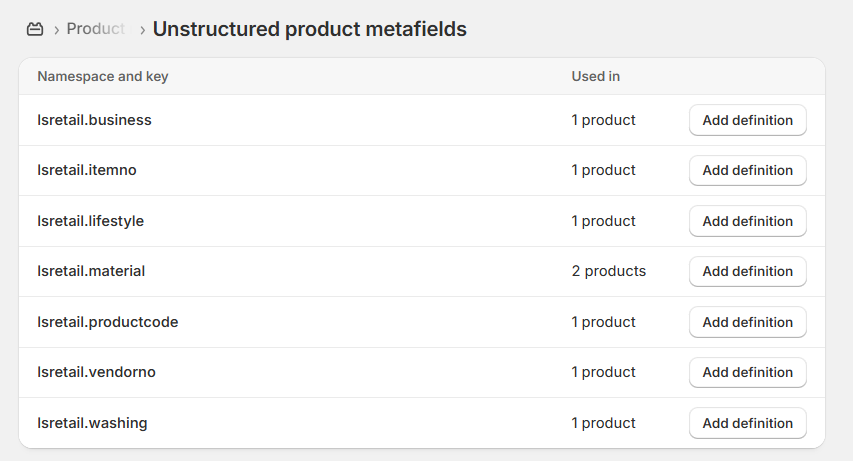Add definition for lsretail.washing
Viewport: 853px width, 461px height.
pos(747,423)
